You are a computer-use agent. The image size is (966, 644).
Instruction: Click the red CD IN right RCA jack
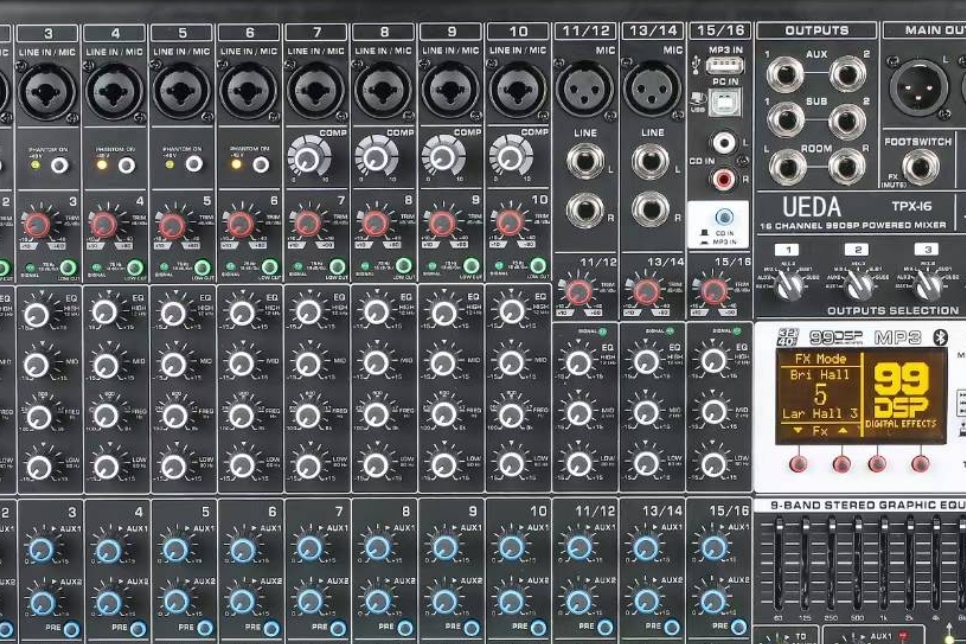click(722, 179)
